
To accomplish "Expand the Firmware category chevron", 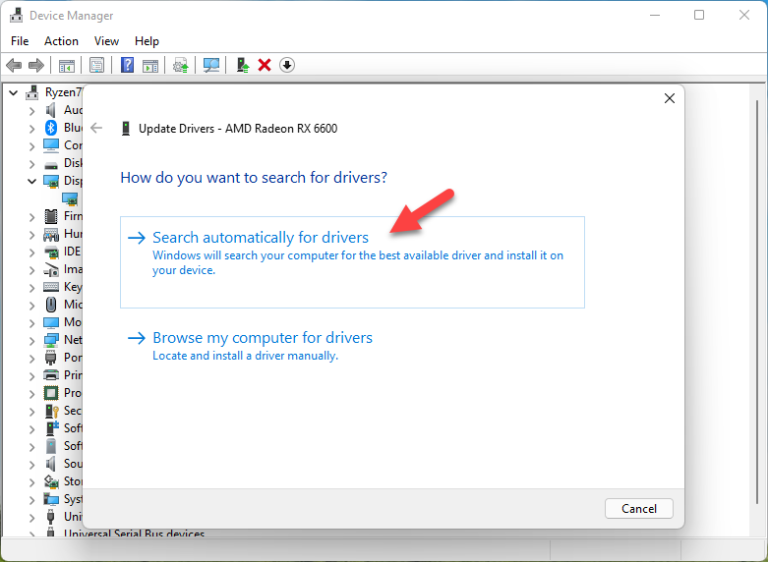I will point(32,217).
